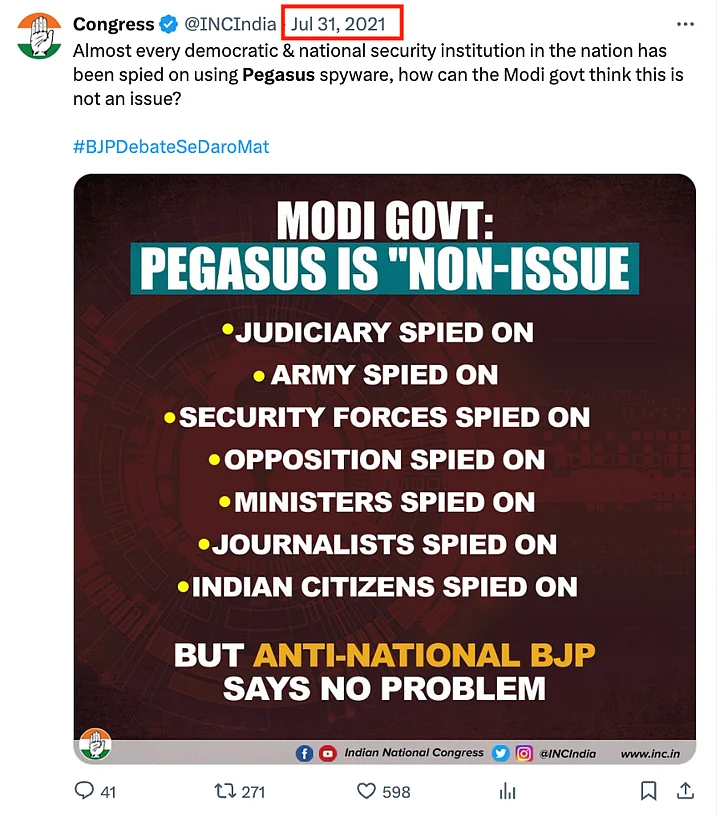The height and width of the screenshot is (817, 720).
Task: Click the blue verified badge
Action: [x=170, y=24]
